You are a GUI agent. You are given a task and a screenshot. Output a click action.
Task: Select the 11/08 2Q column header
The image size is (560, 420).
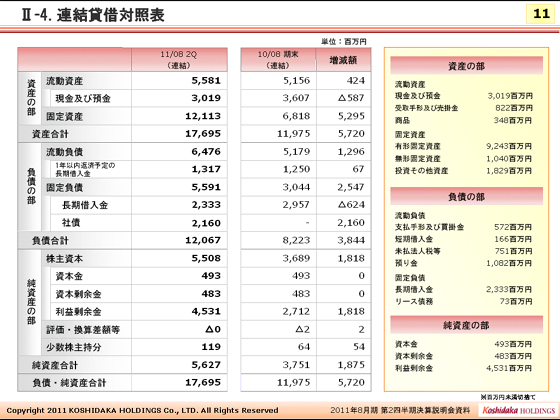click(x=179, y=60)
